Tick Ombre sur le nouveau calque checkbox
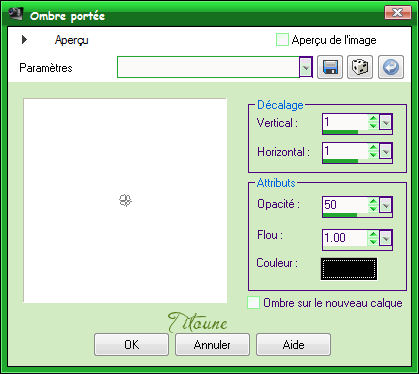The image size is (419, 374). (x=253, y=303)
